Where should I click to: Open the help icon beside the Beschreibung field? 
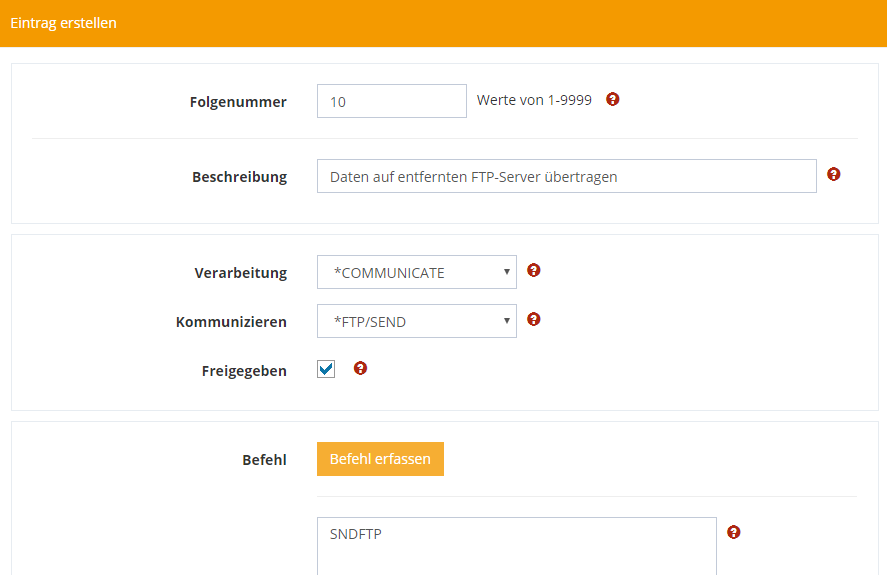[834, 174]
